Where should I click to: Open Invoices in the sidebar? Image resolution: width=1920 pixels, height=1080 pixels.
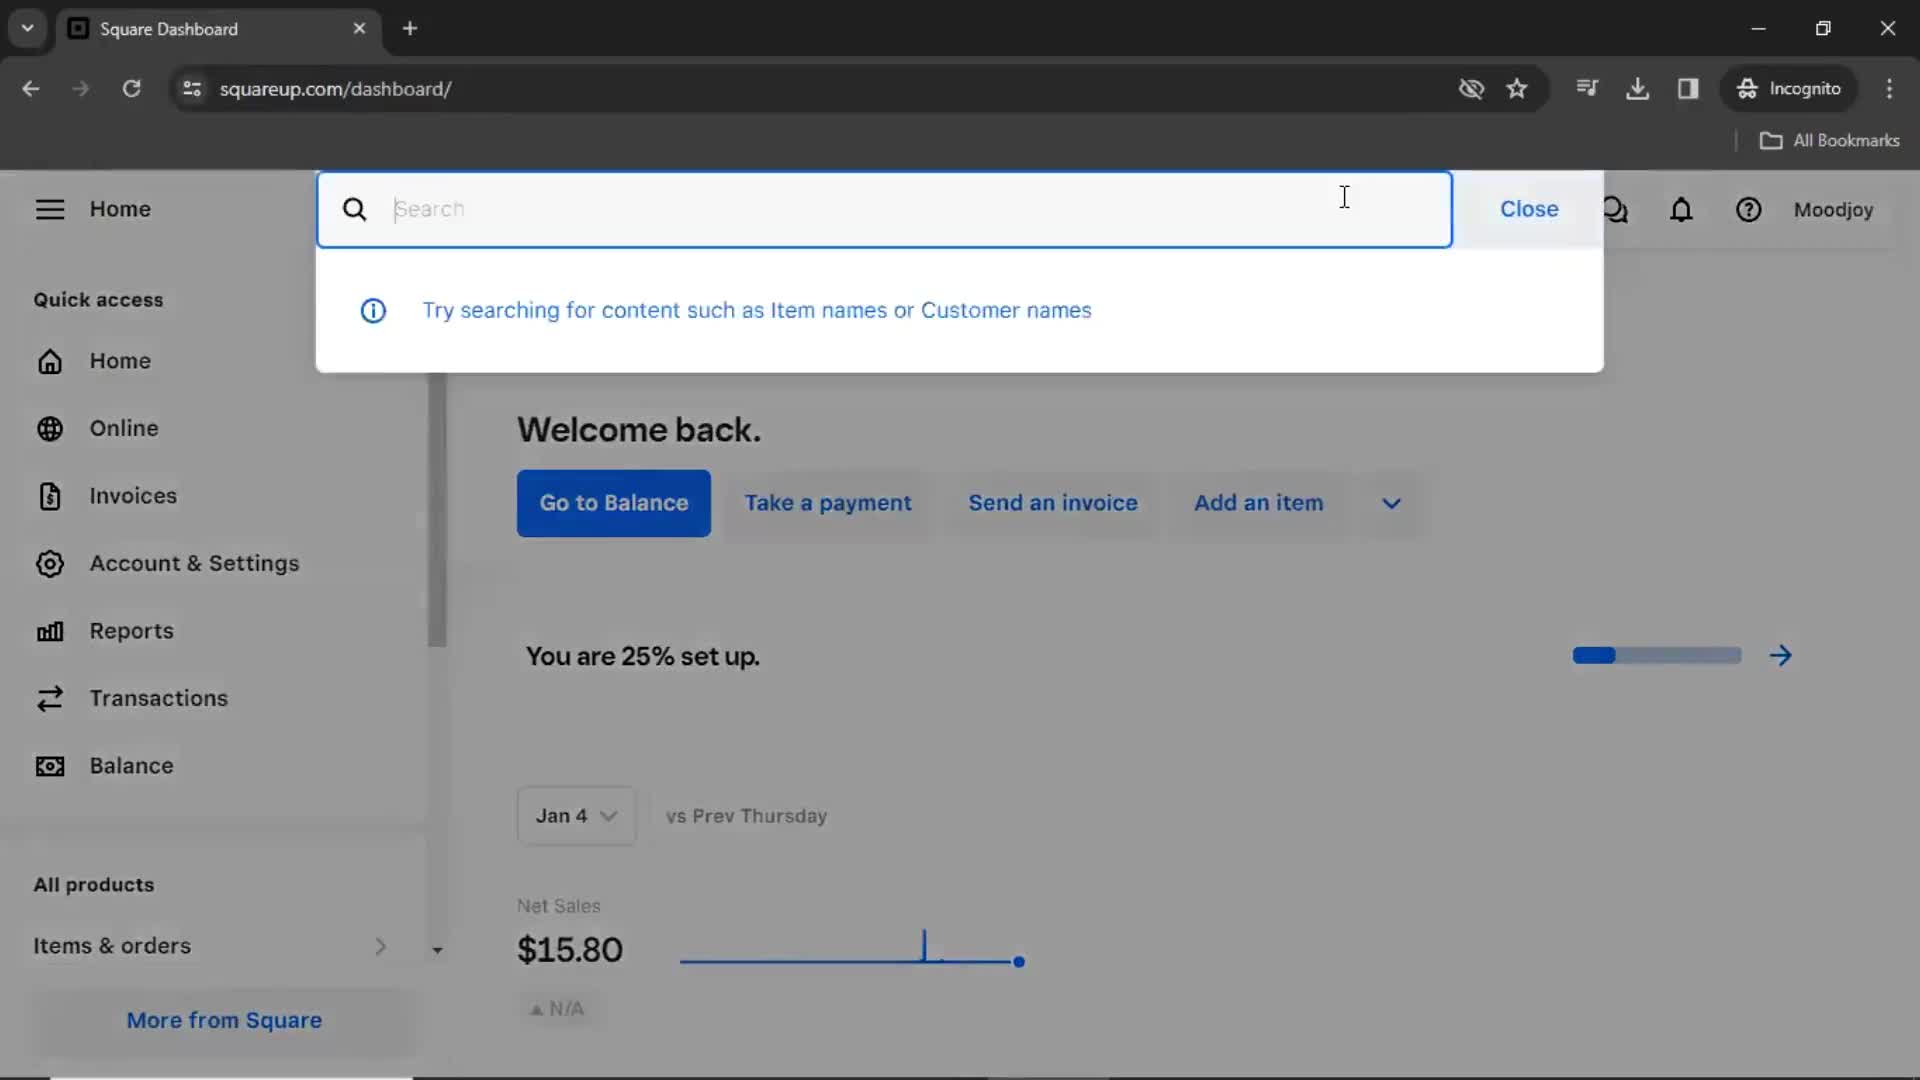coord(133,496)
